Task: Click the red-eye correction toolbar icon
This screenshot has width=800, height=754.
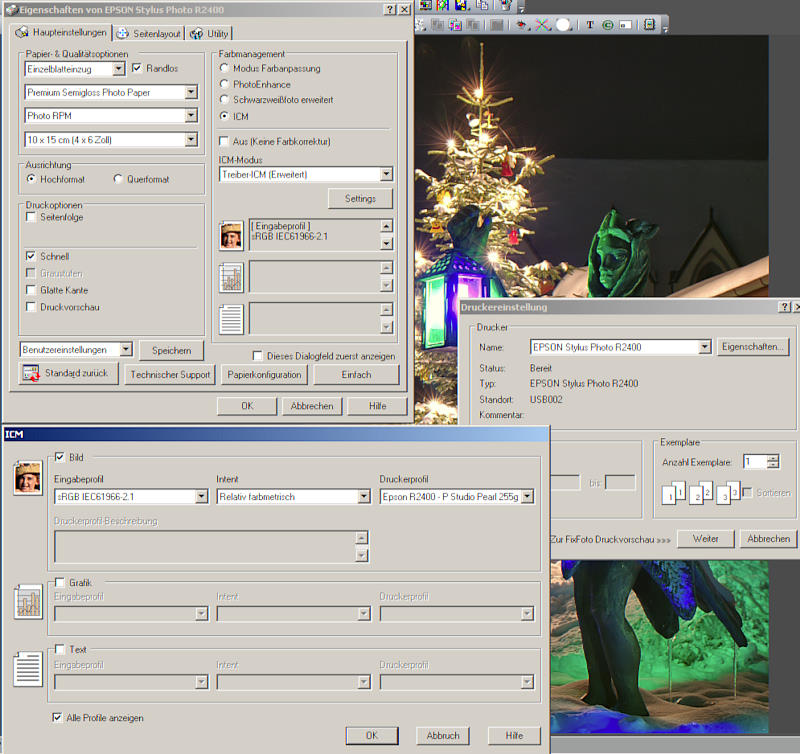Action: click(x=521, y=24)
